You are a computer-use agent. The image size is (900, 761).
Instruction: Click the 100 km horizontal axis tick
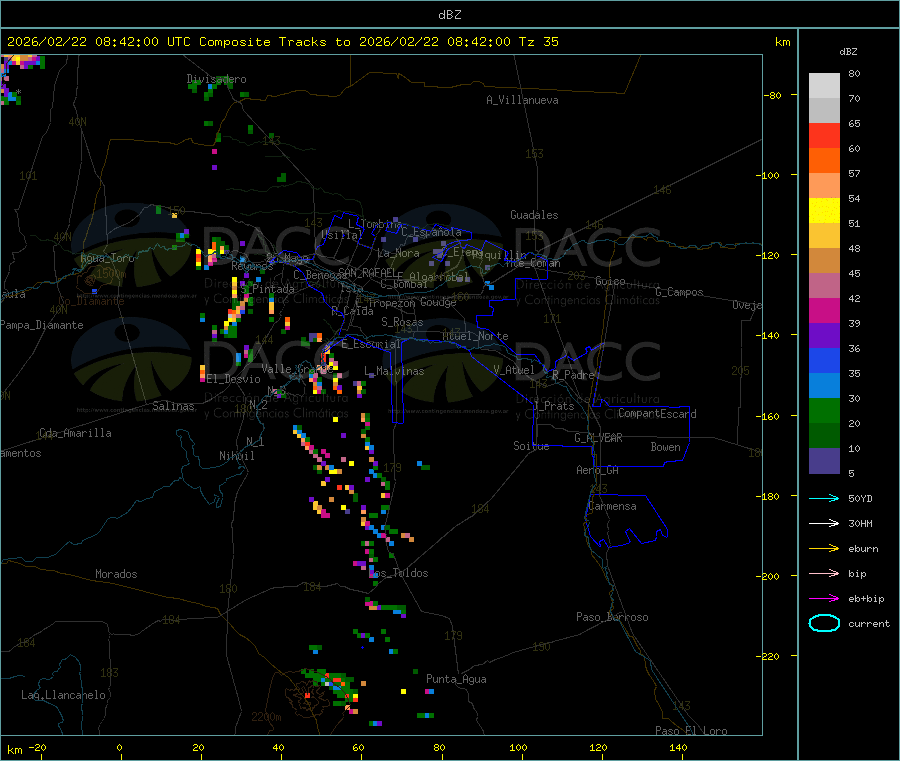point(518,747)
